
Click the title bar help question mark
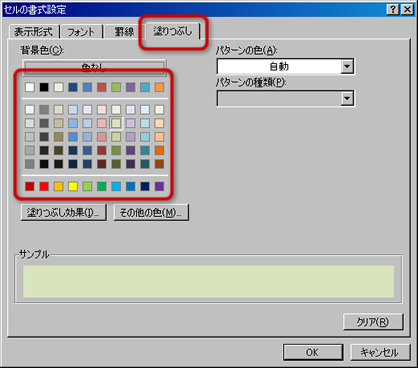pyautogui.click(x=393, y=9)
